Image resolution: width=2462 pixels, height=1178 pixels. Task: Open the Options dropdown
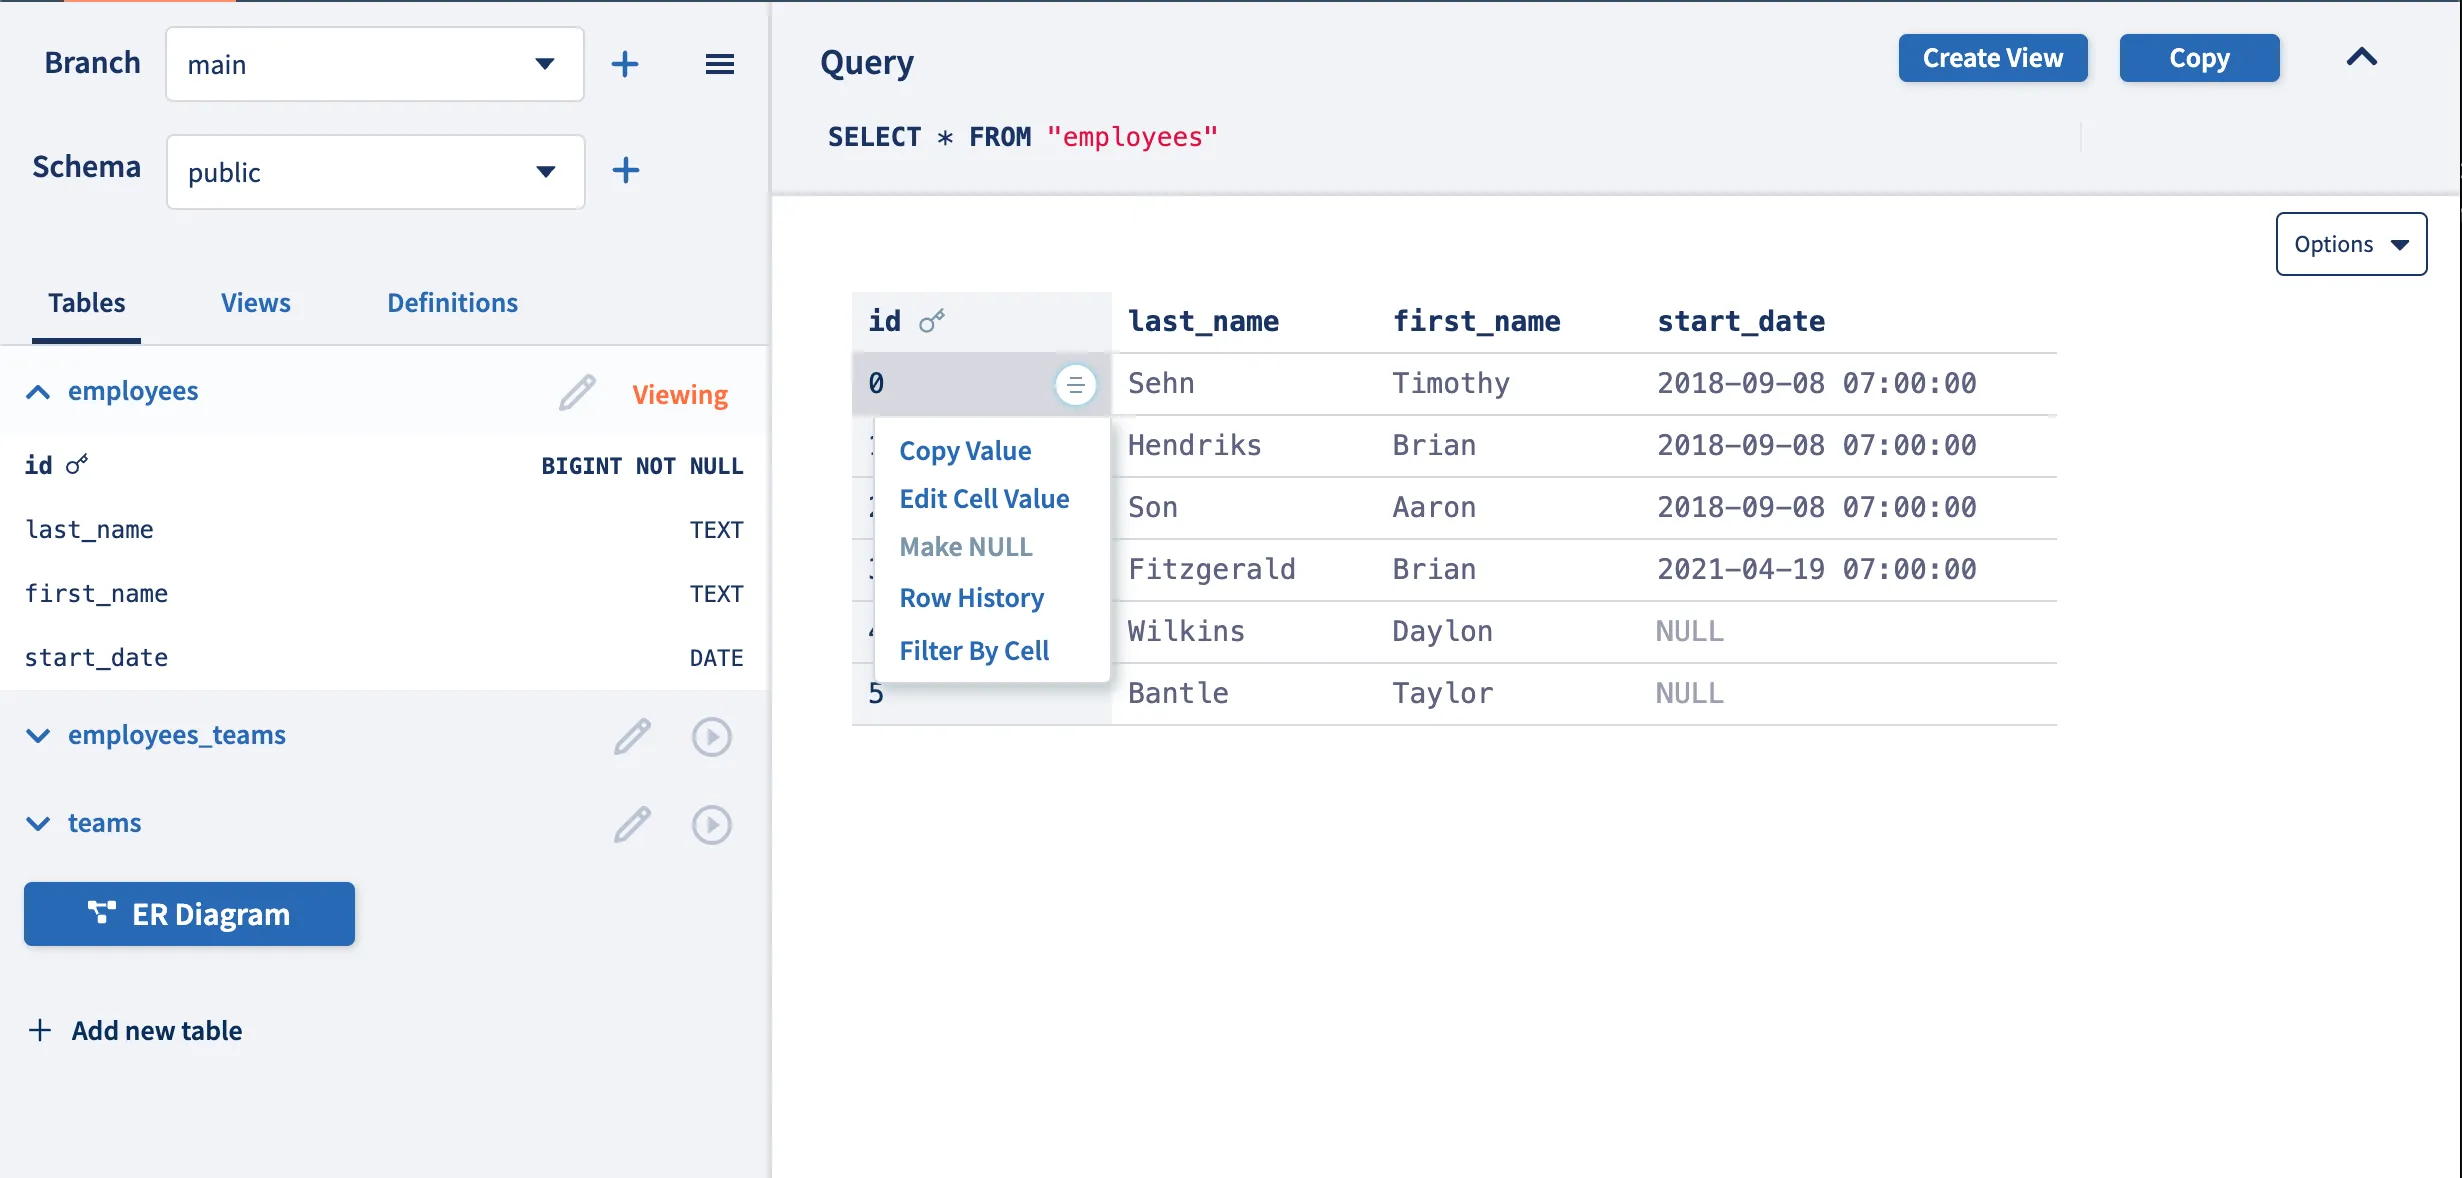(2350, 244)
